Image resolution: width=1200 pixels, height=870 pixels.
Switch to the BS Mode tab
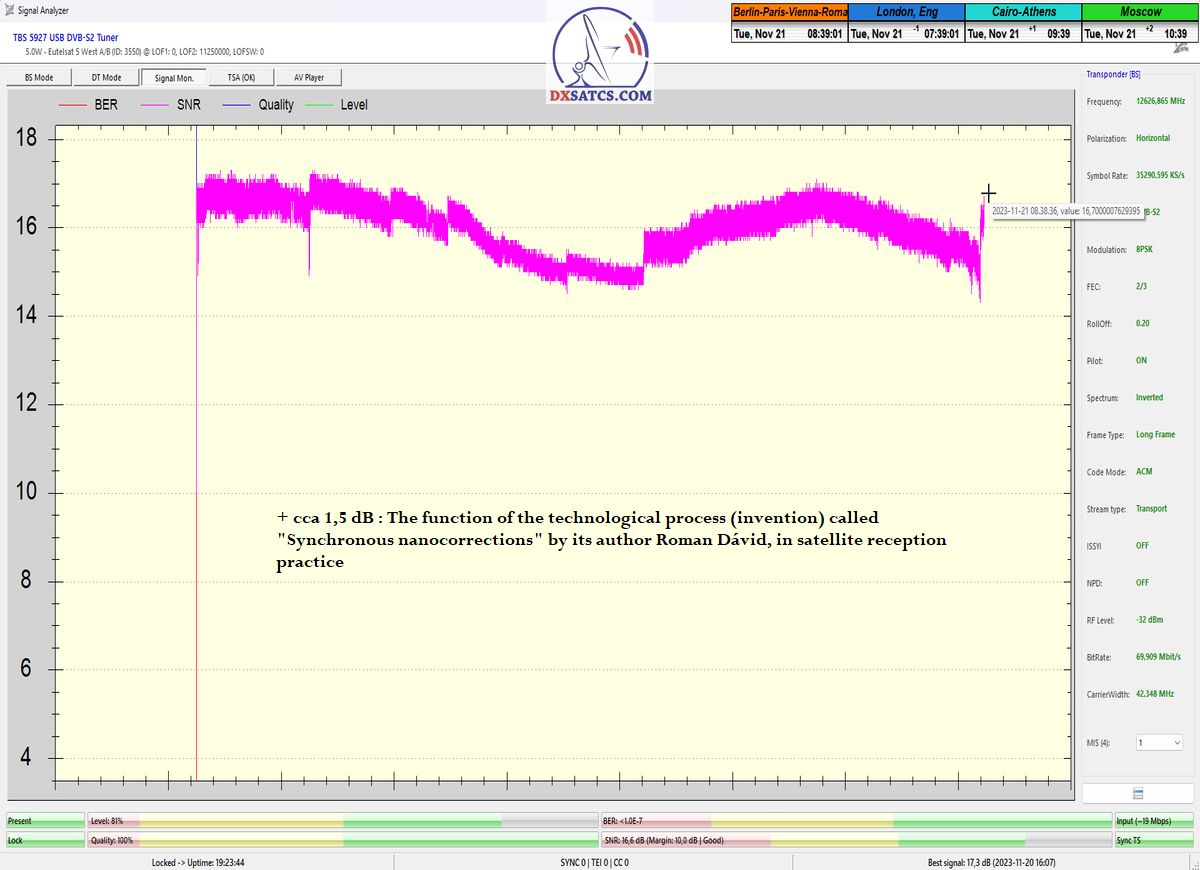click(39, 77)
